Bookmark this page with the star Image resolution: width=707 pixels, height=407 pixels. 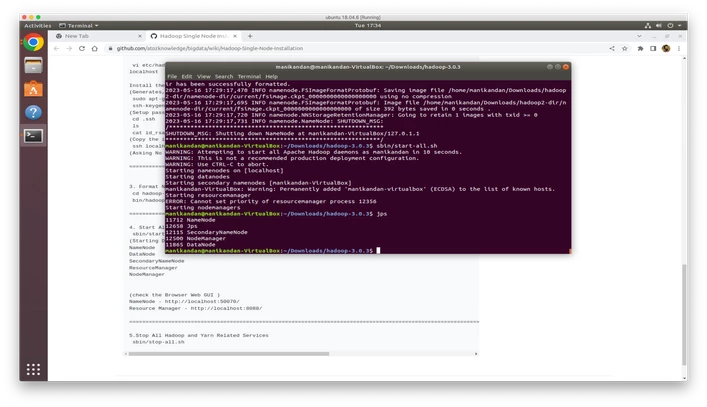tap(624, 48)
